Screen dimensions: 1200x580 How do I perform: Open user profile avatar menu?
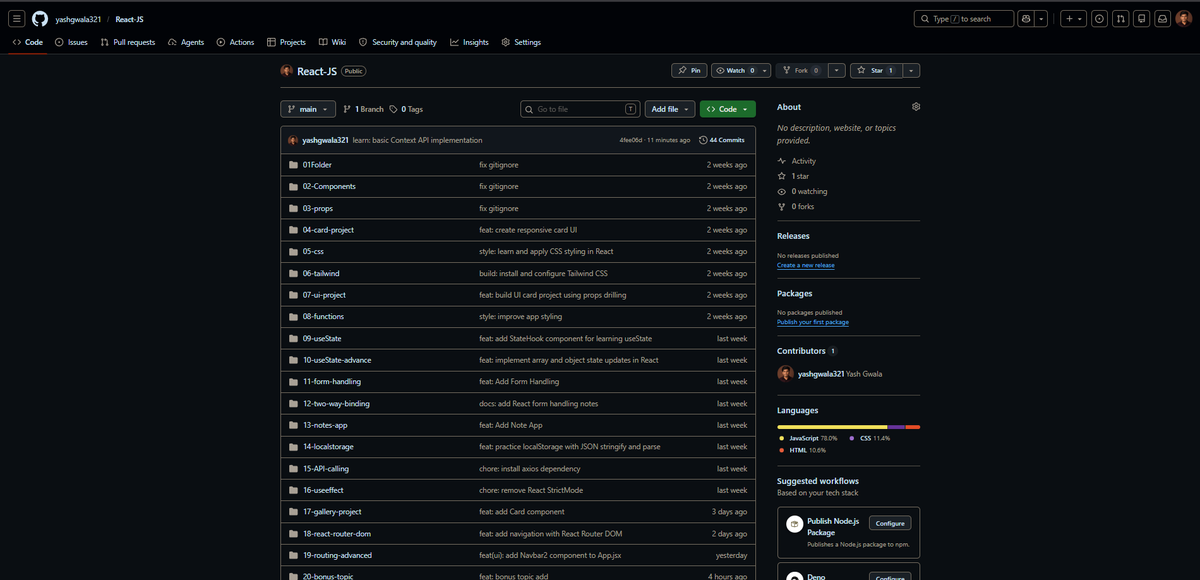coord(1183,19)
